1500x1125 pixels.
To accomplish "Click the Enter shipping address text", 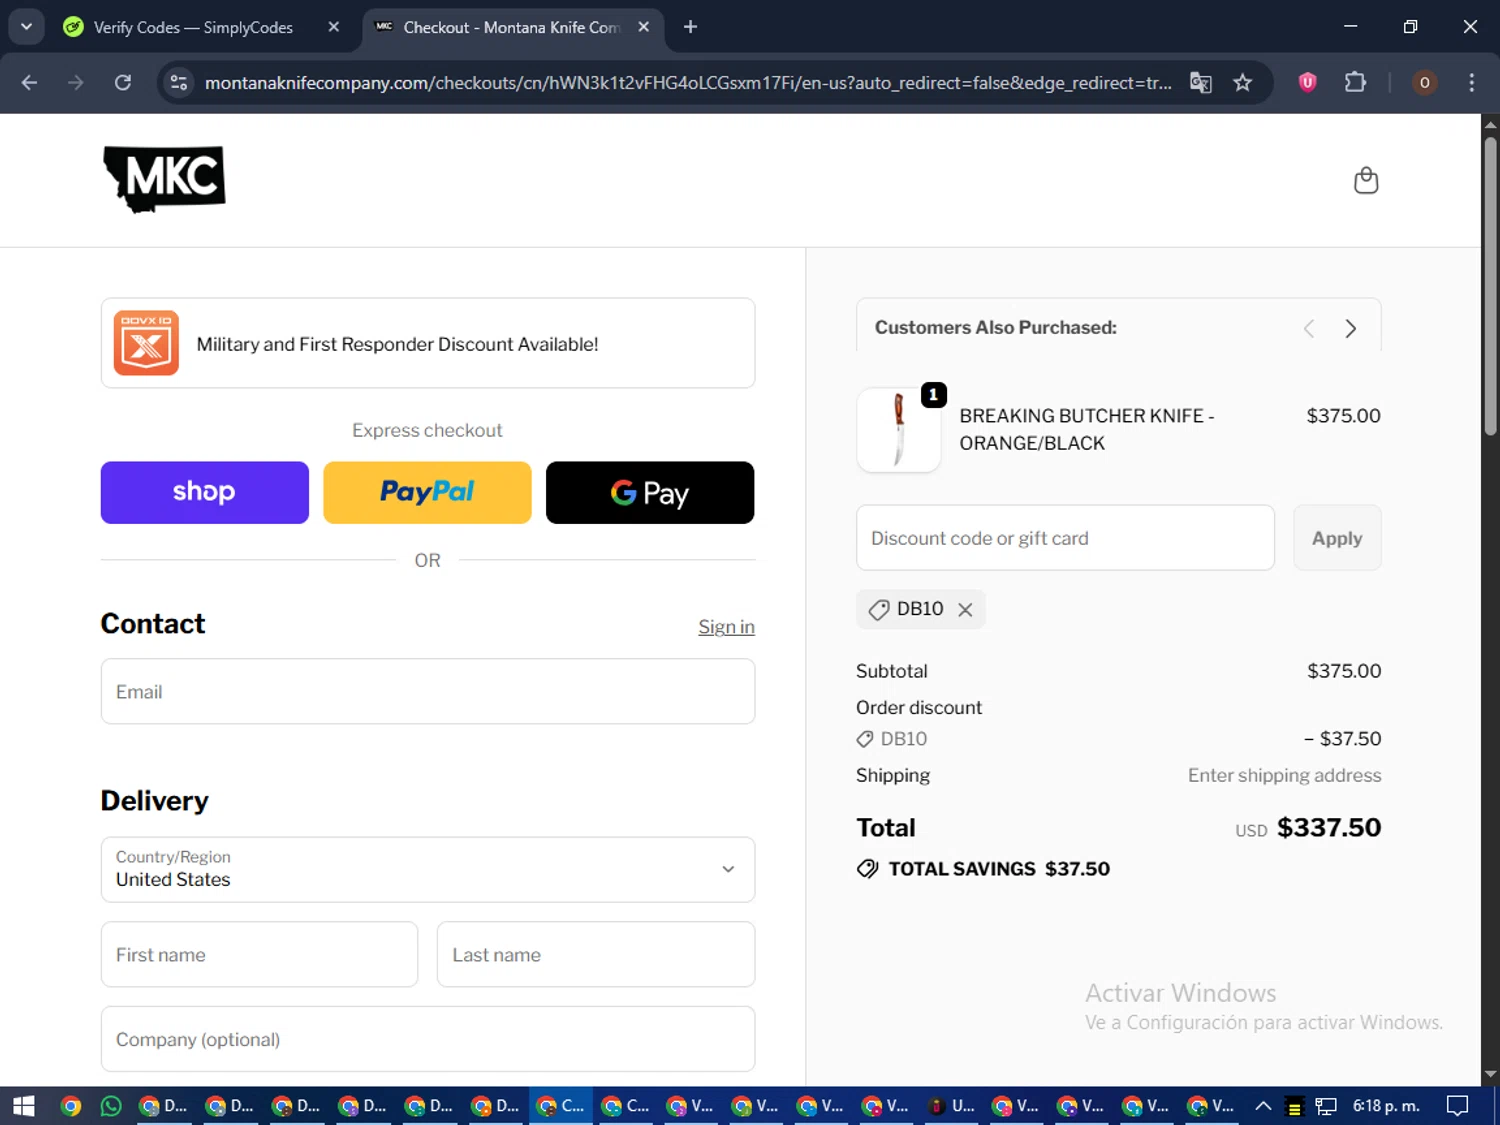I will pos(1284,775).
